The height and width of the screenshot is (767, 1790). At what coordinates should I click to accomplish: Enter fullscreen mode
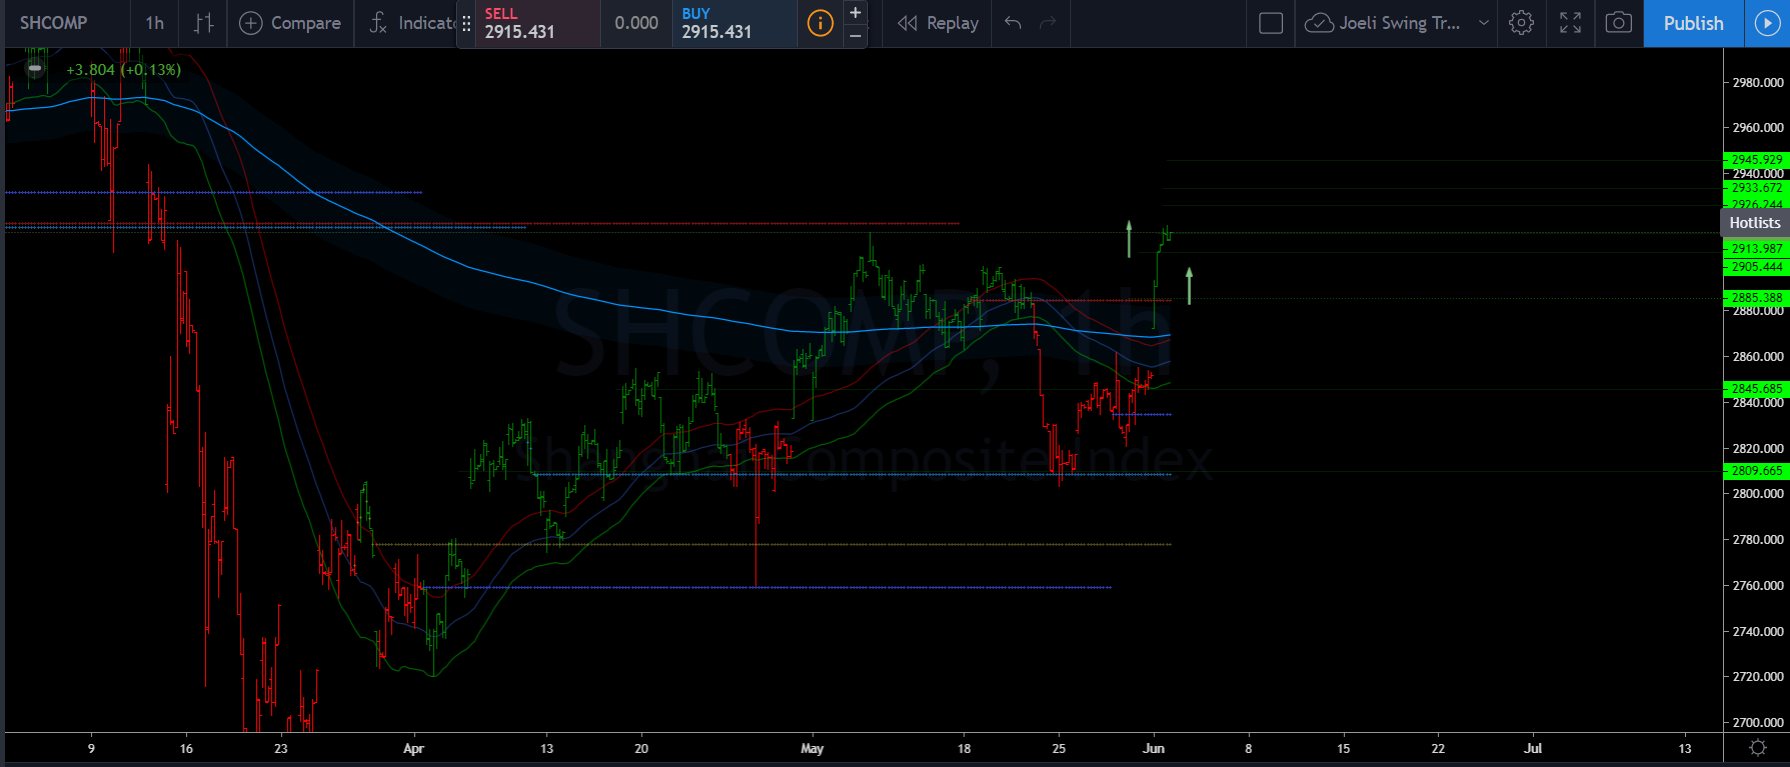click(x=1570, y=23)
